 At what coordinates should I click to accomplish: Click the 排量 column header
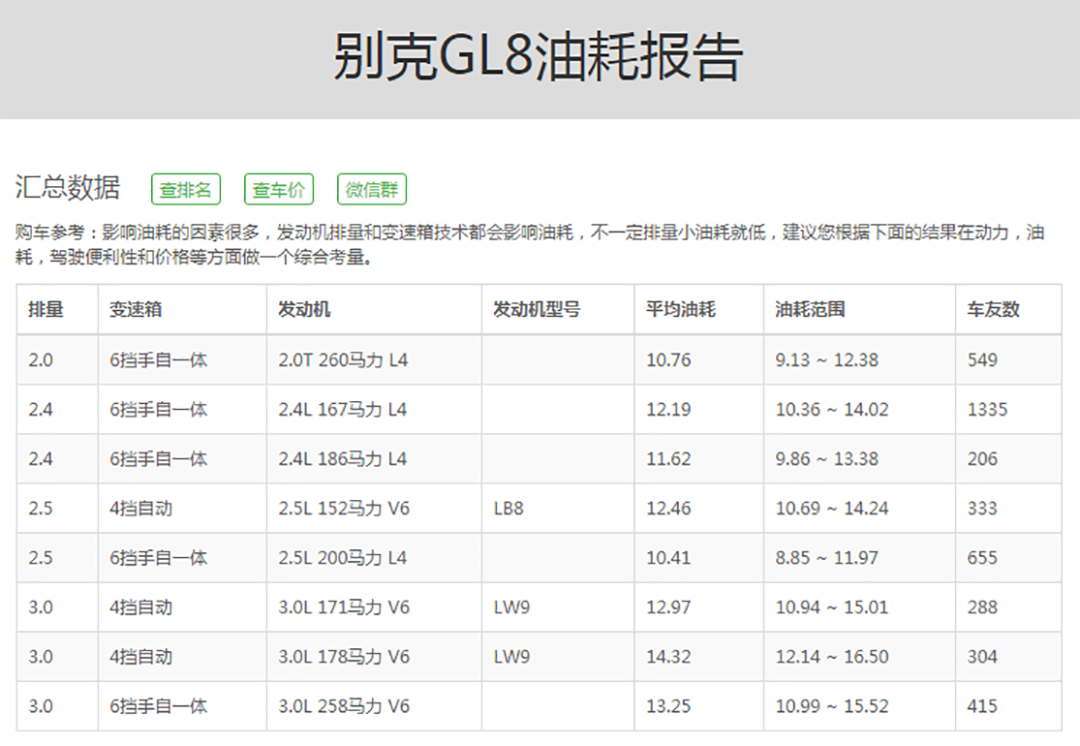click(46, 310)
